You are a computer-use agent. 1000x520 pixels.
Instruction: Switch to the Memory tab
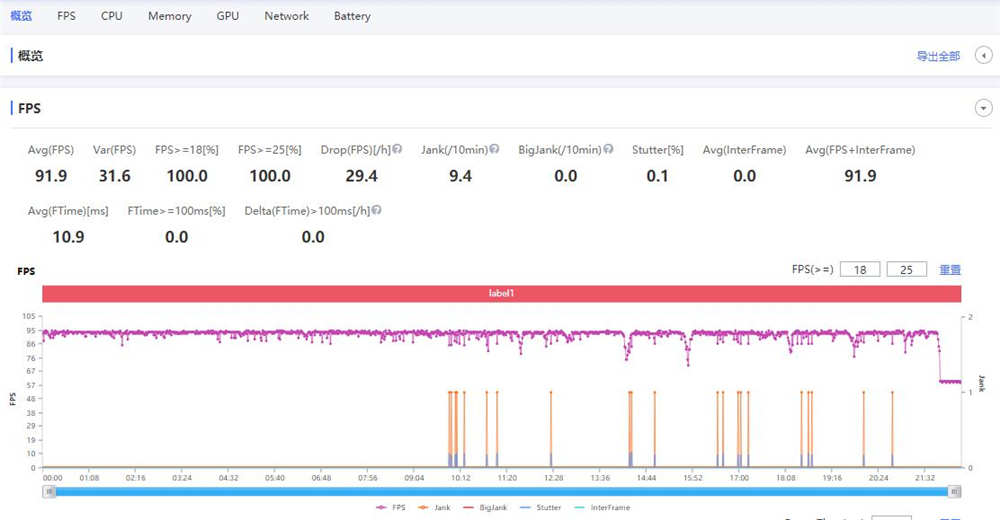170,16
